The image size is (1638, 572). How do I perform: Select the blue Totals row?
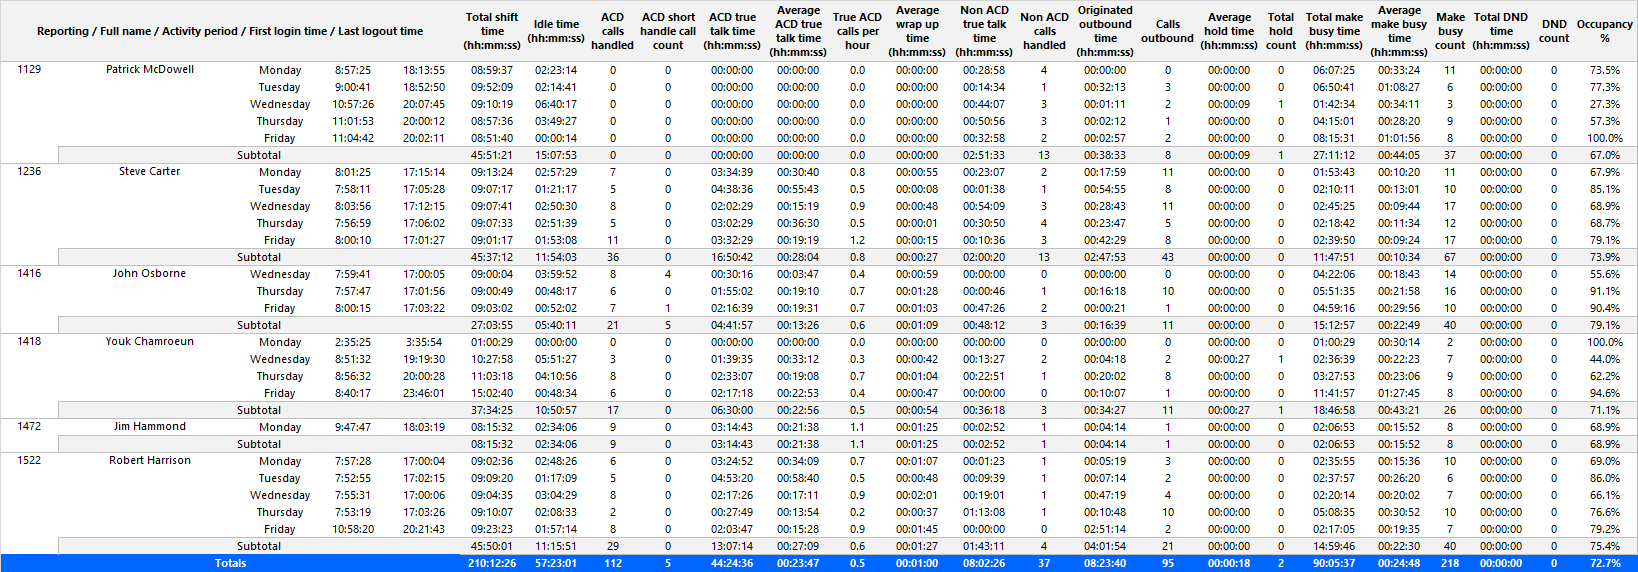pyautogui.click(x=819, y=563)
